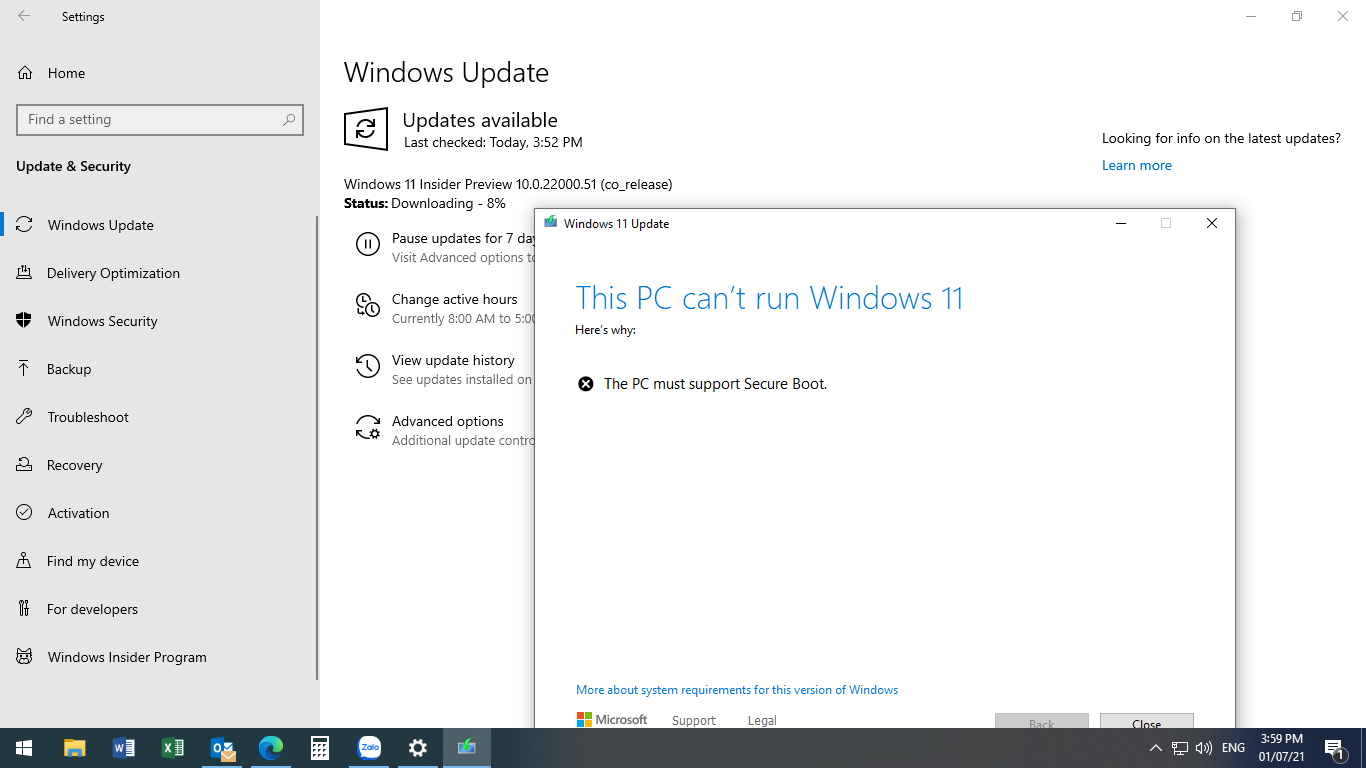
Task: Click the sidebar vertical scrollbar
Action: (317, 447)
